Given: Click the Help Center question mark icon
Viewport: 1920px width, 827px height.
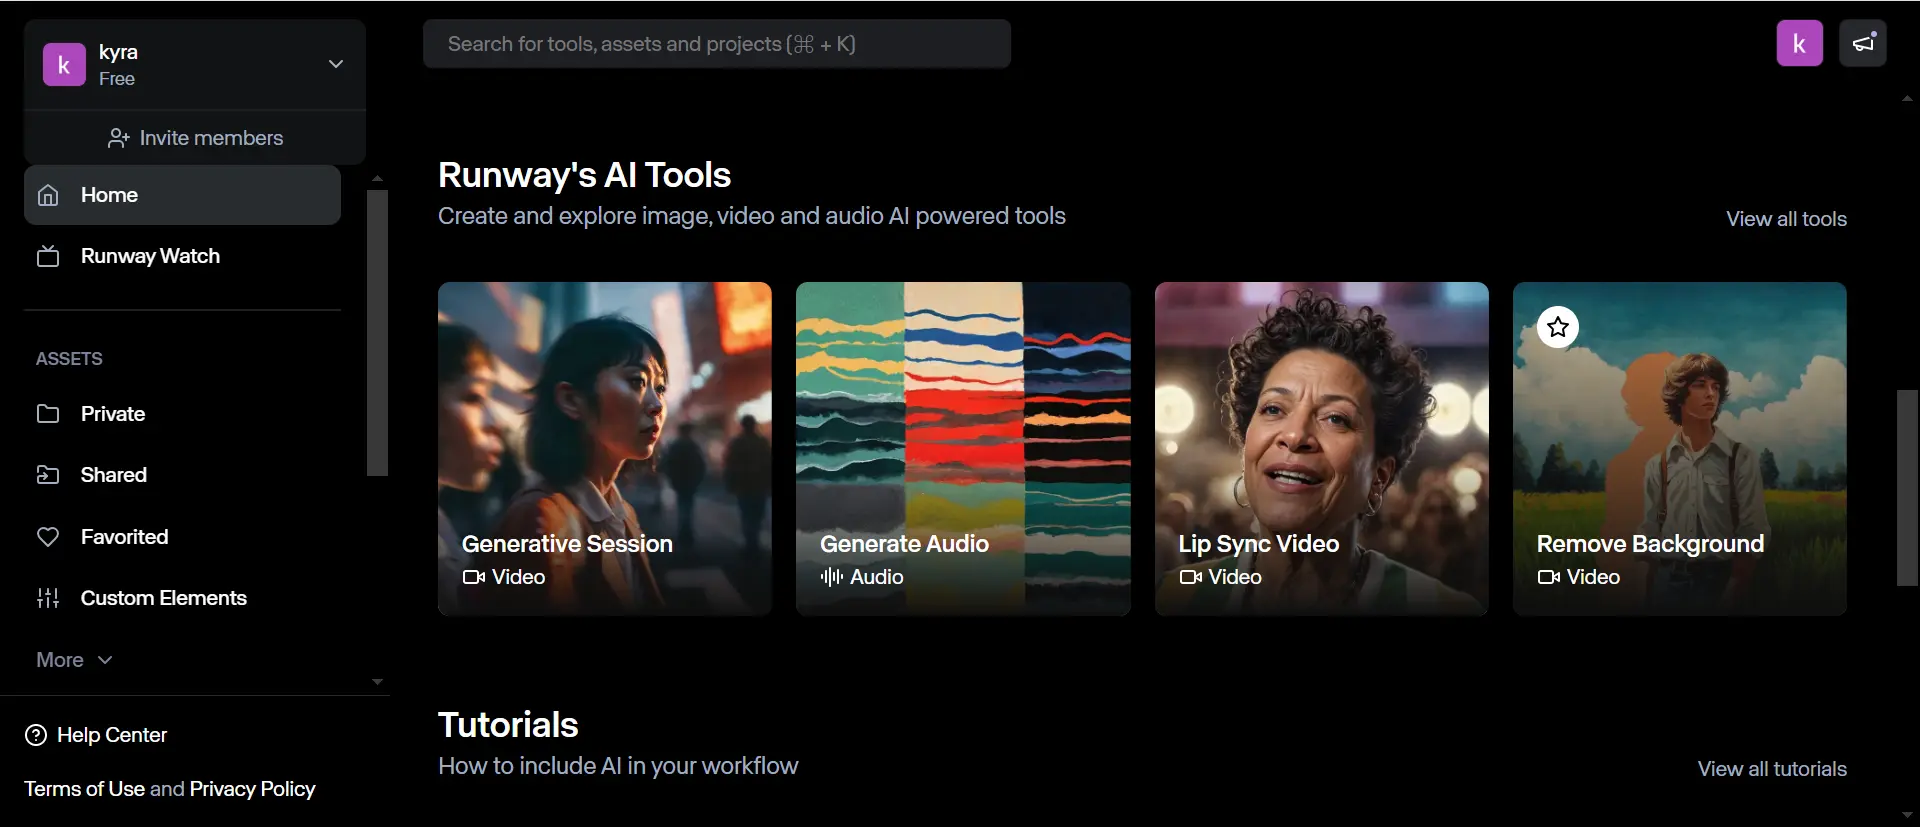Looking at the screenshot, I should tap(36, 735).
